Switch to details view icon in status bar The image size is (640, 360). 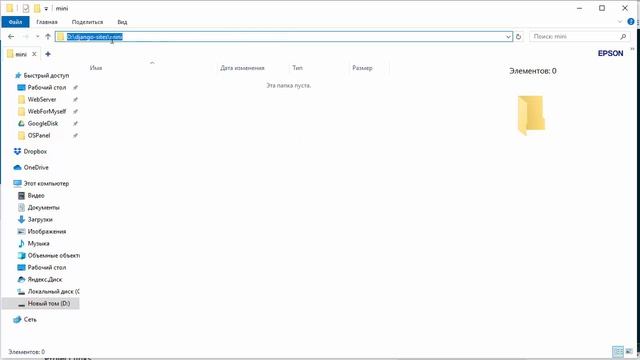(618, 351)
